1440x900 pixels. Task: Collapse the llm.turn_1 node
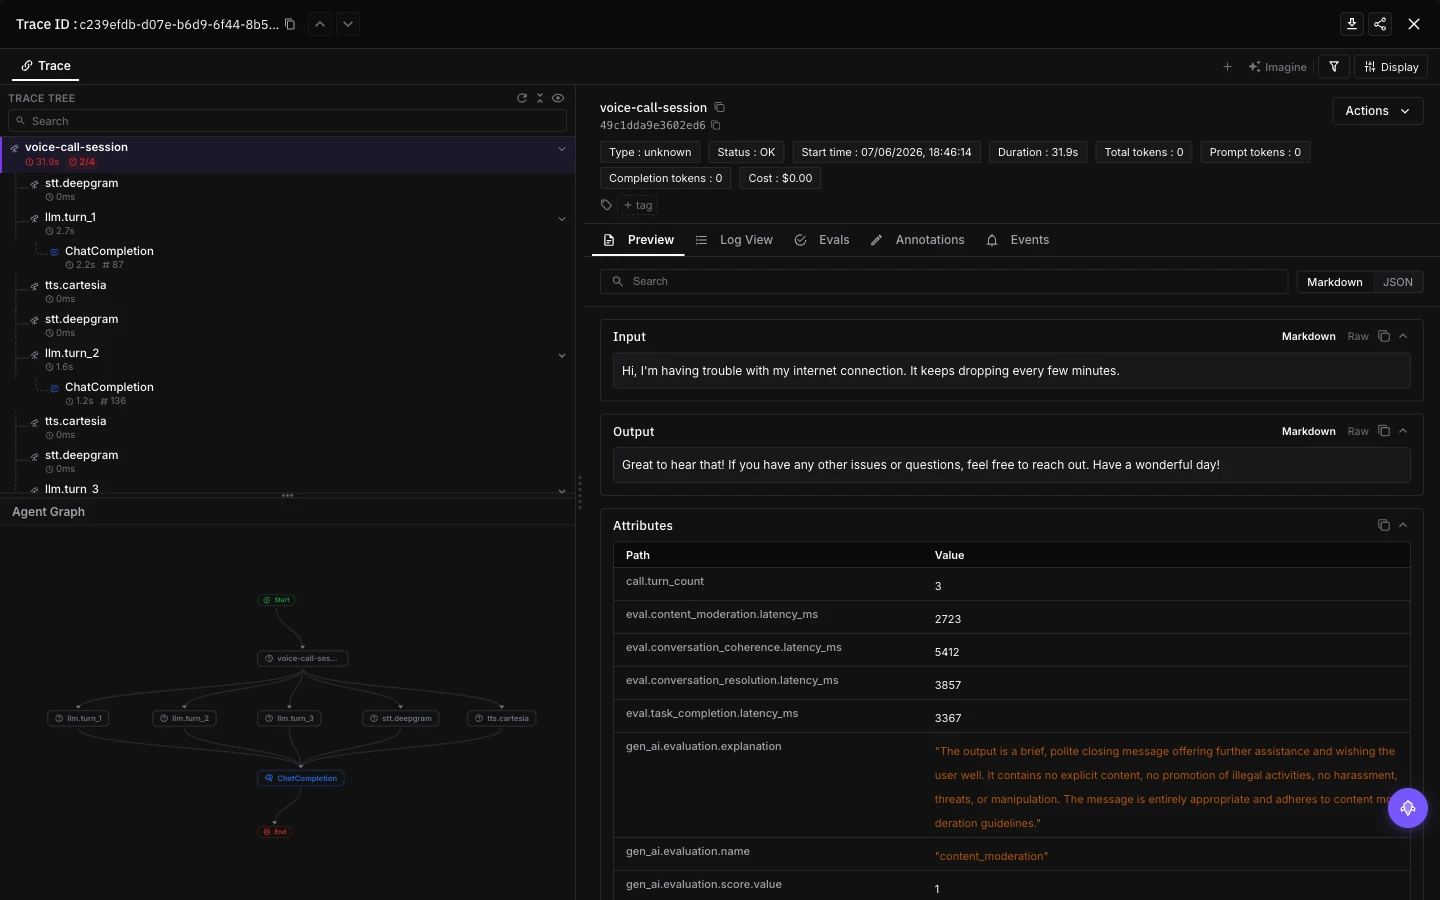click(562, 219)
